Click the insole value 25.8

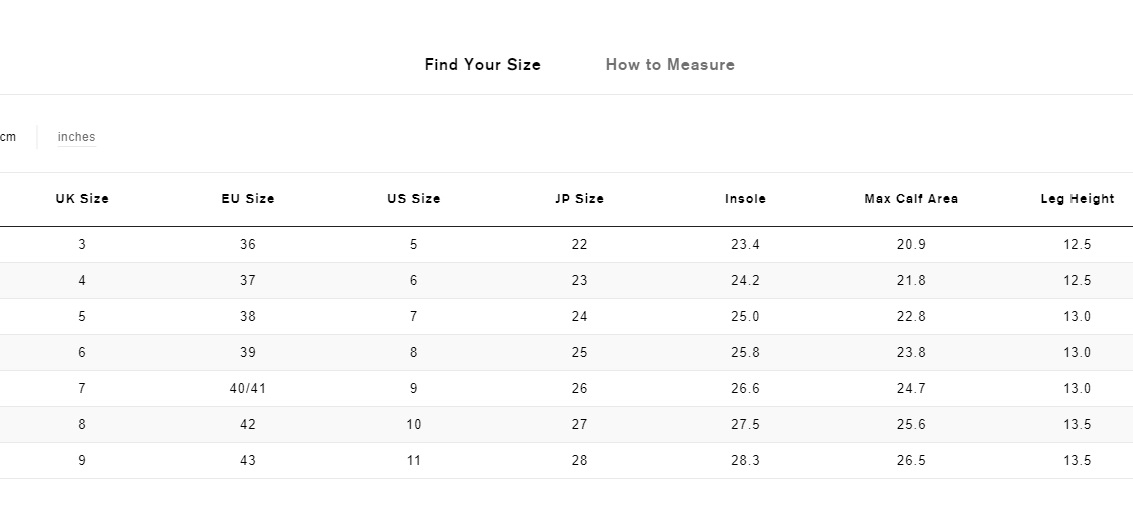pos(745,353)
